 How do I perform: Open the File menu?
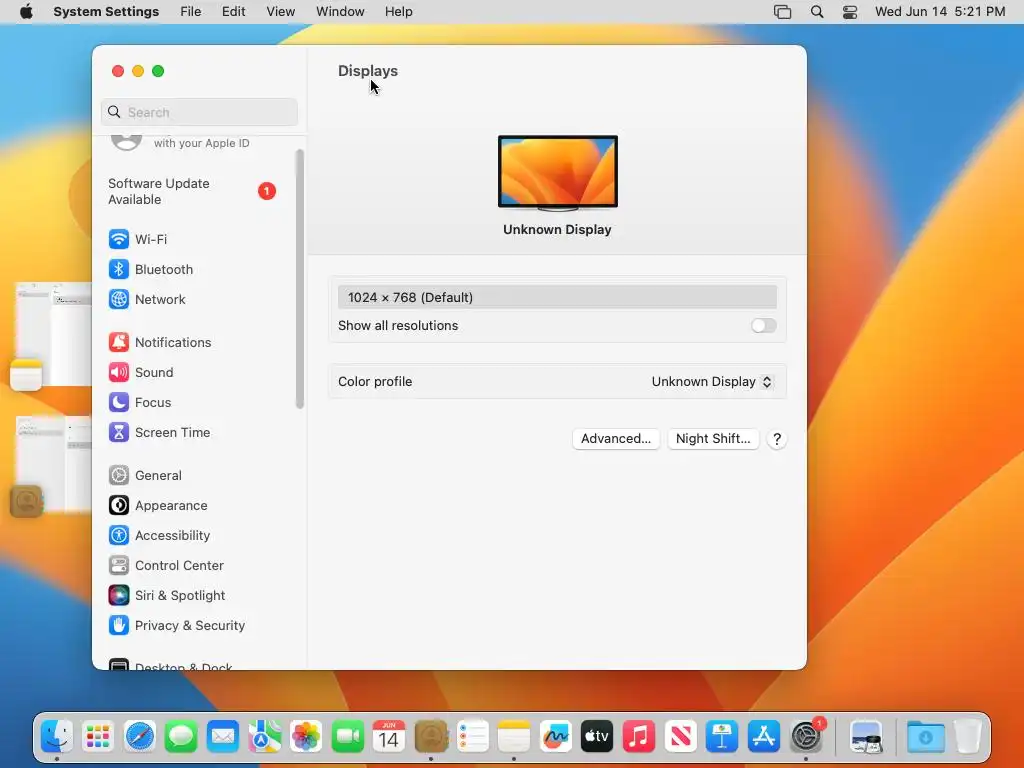(191, 12)
